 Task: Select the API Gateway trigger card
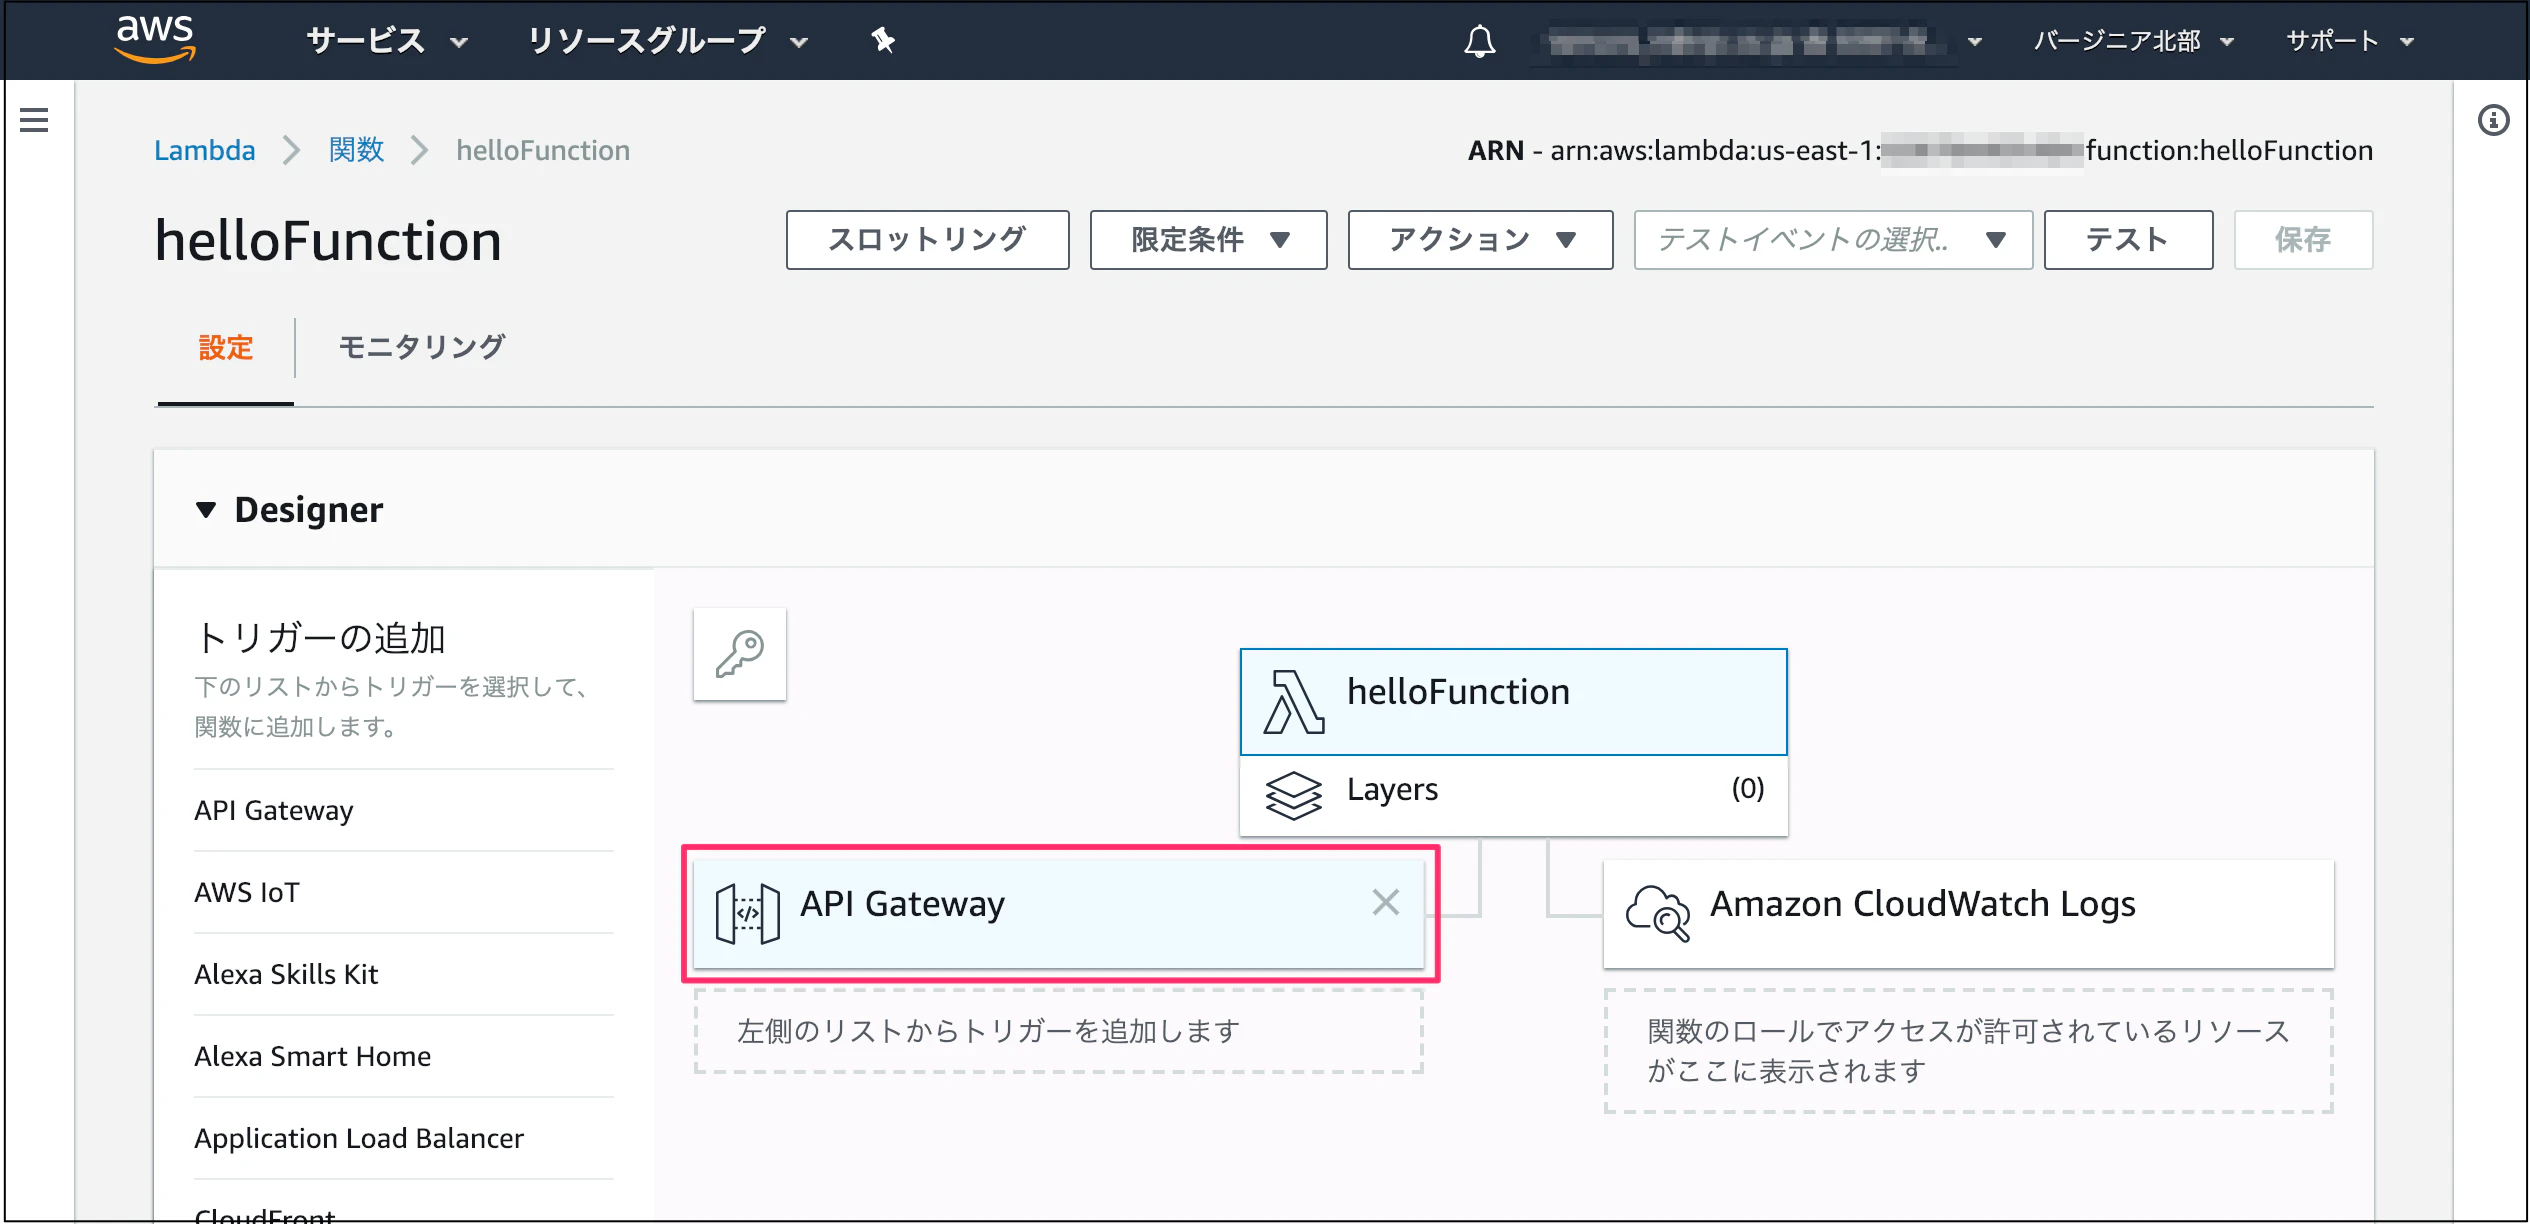(x=1059, y=914)
